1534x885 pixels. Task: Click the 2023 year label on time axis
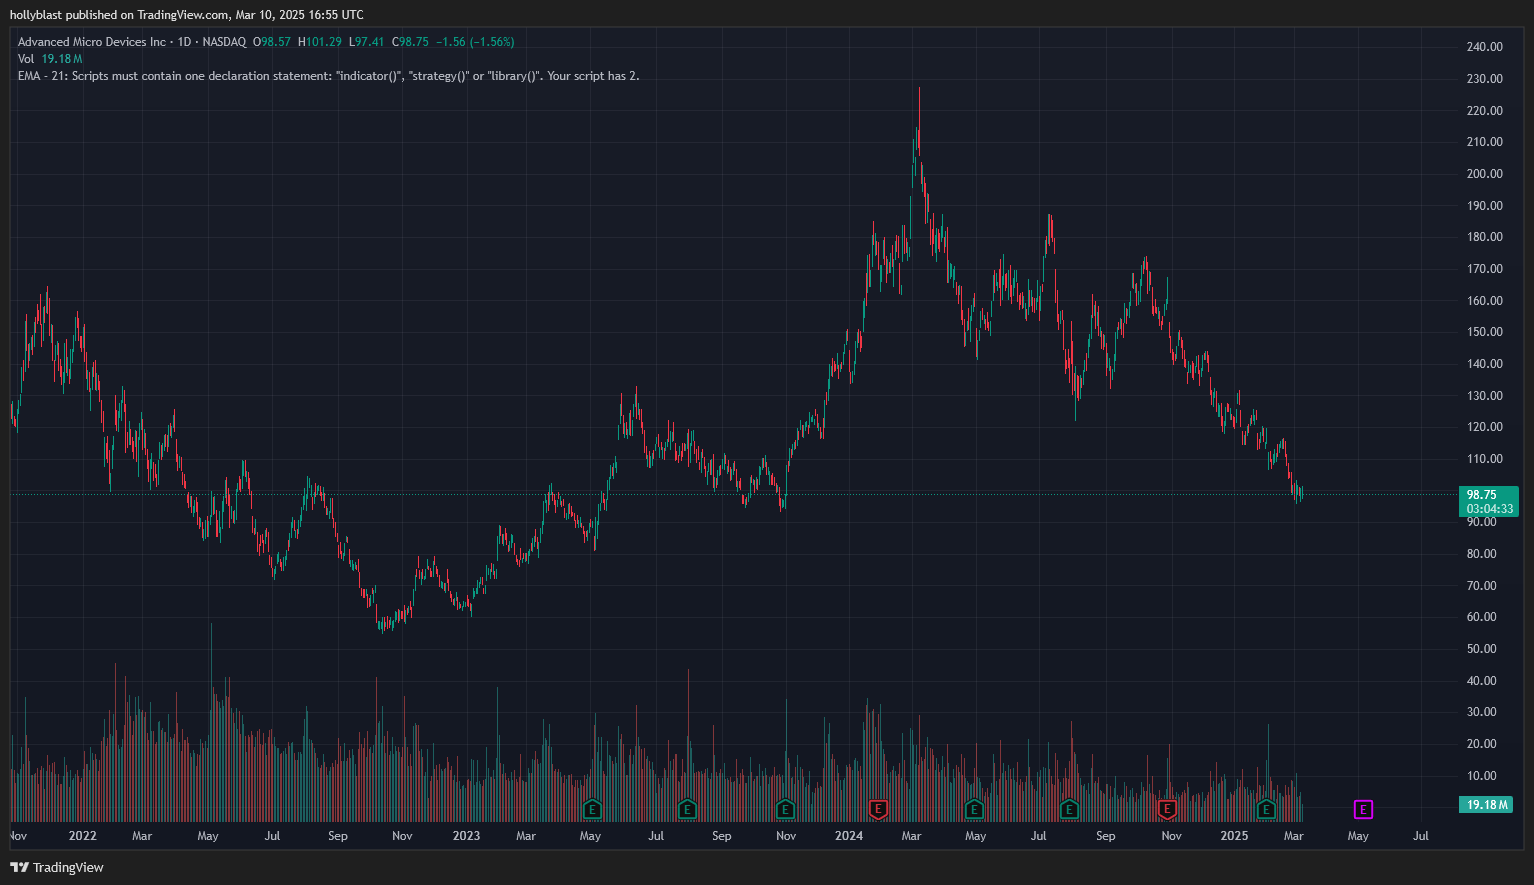click(466, 836)
